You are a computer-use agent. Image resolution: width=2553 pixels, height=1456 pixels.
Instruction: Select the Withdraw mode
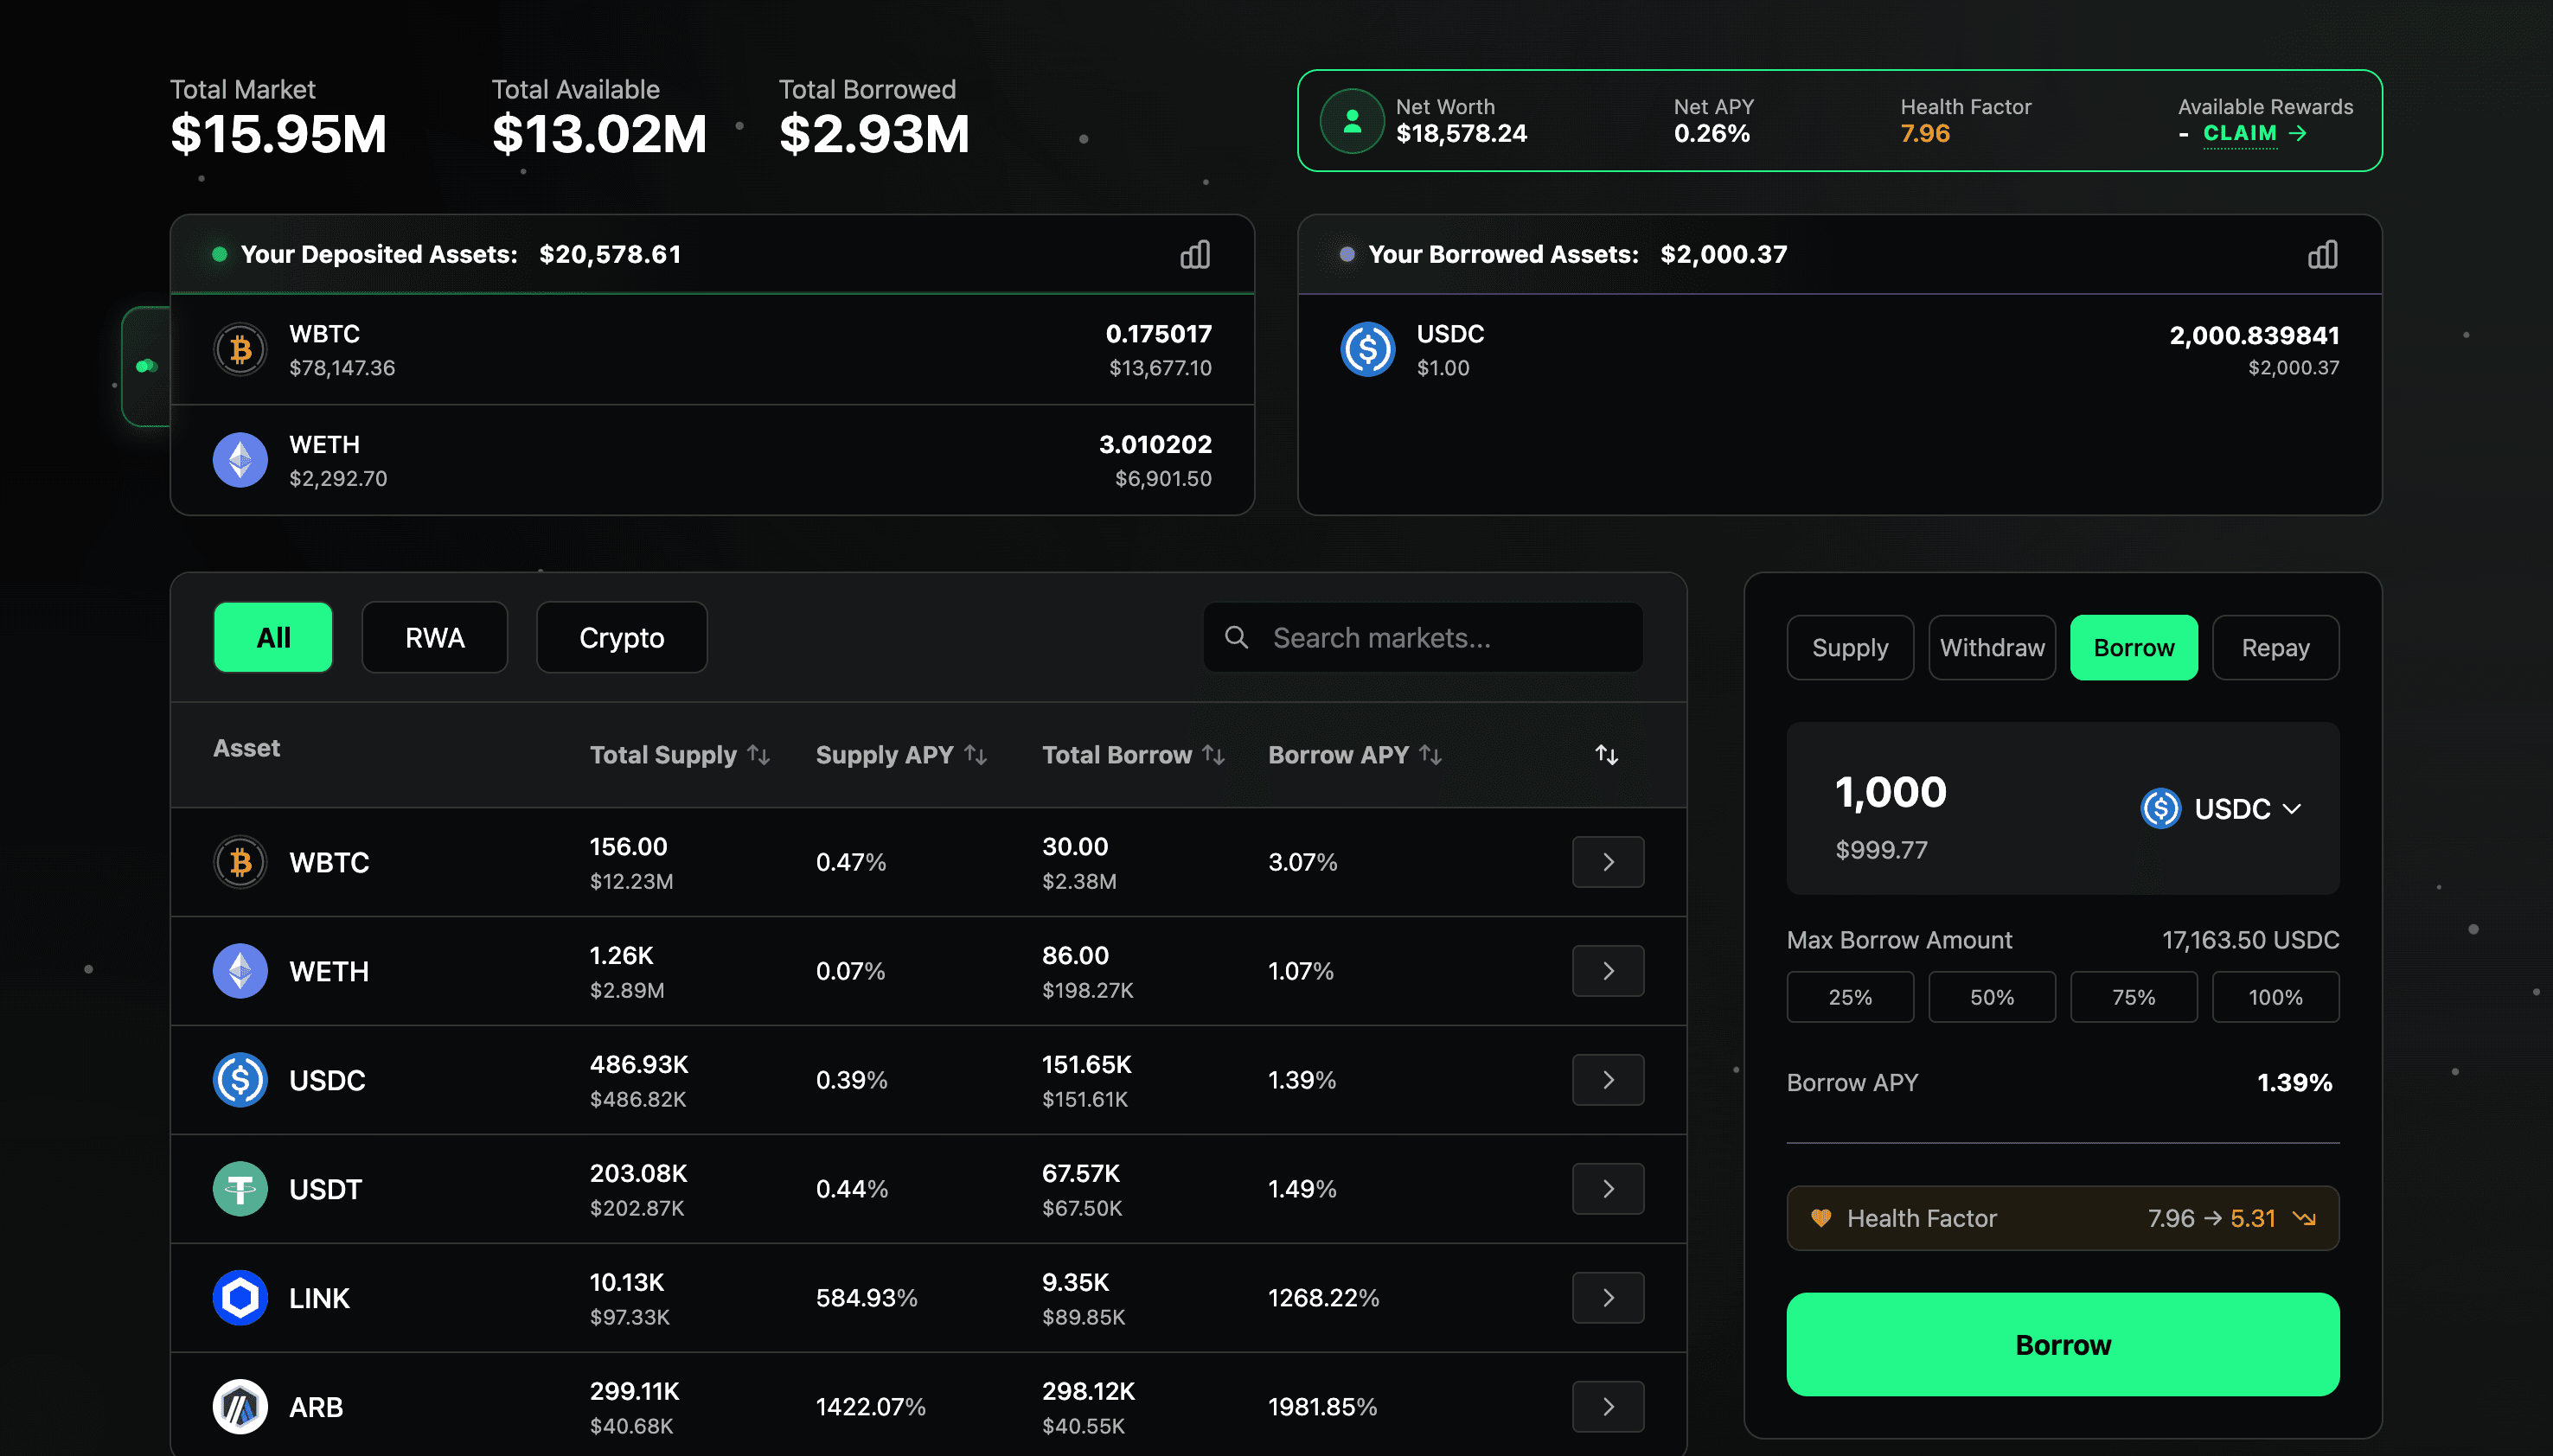(x=1991, y=647)
